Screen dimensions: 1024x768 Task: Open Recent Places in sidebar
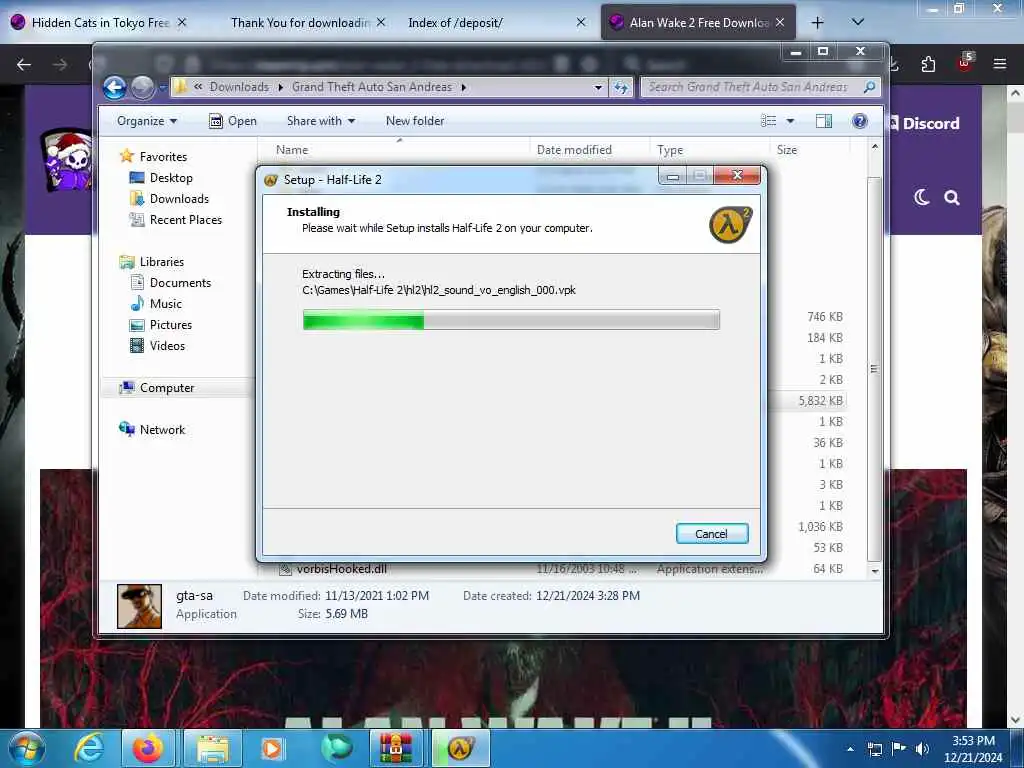[185, 219]
